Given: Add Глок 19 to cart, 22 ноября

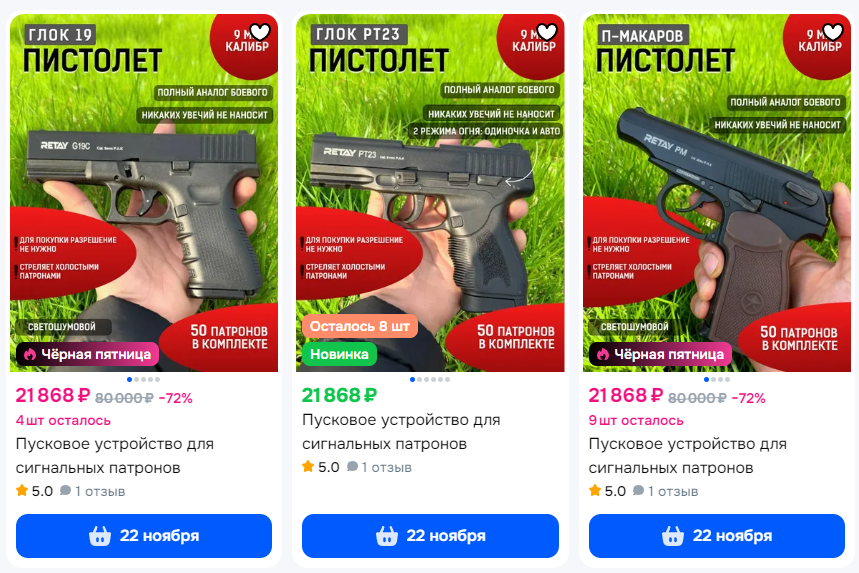Looking at the screenshot, I should click(144, 536).
